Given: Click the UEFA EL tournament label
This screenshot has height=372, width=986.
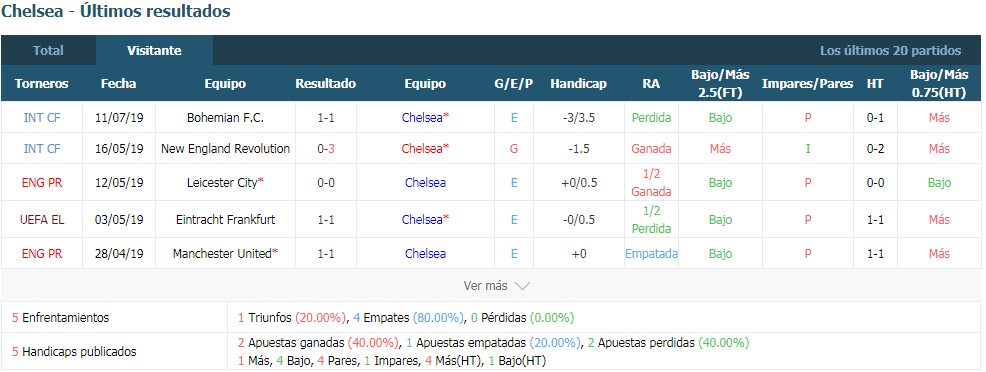Looking at the screenshot, I should pos(42,220).
